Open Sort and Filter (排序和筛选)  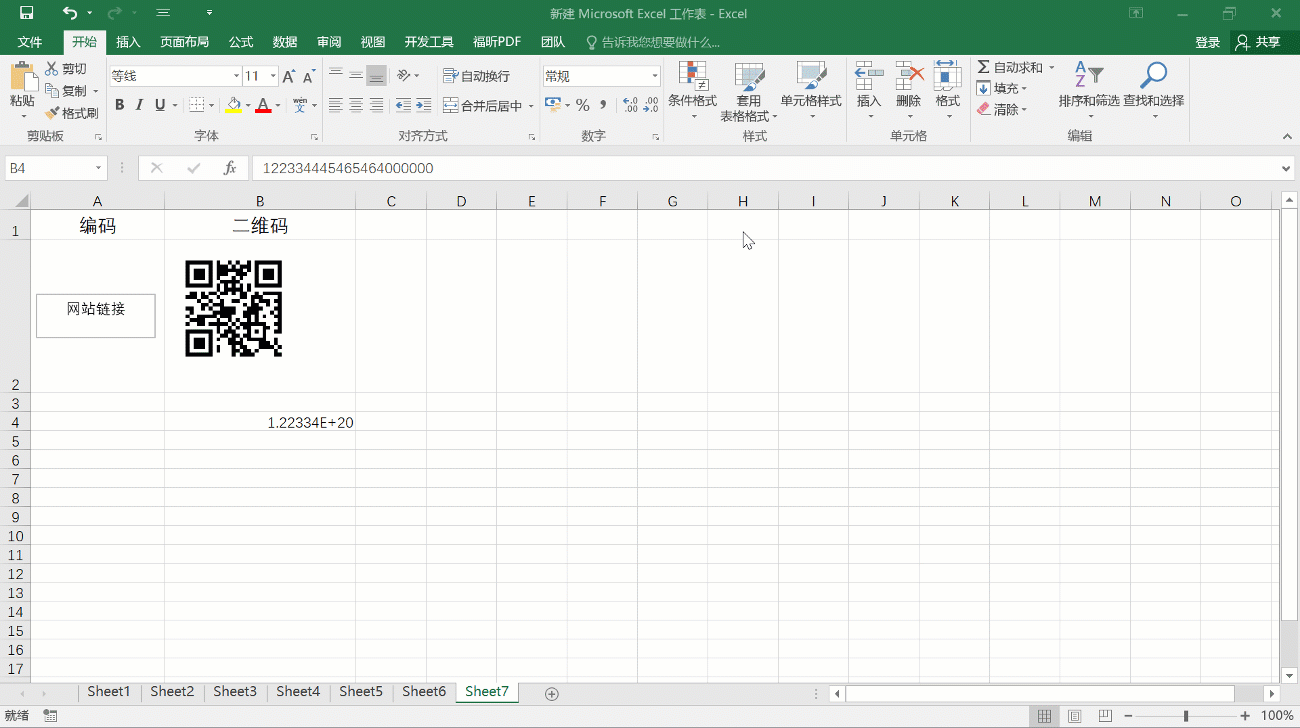(x=1089, y=91)
